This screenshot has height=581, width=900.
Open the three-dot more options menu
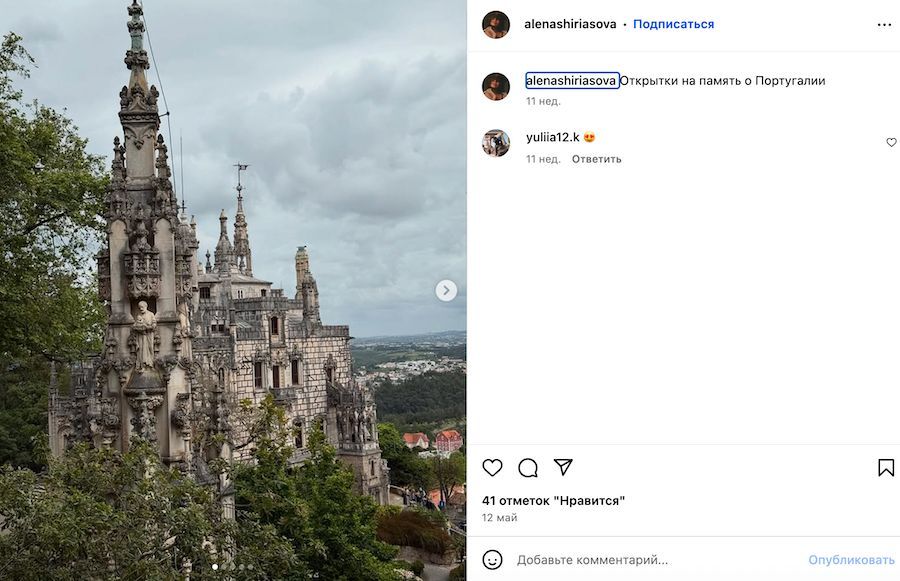[x=884, y=24]
